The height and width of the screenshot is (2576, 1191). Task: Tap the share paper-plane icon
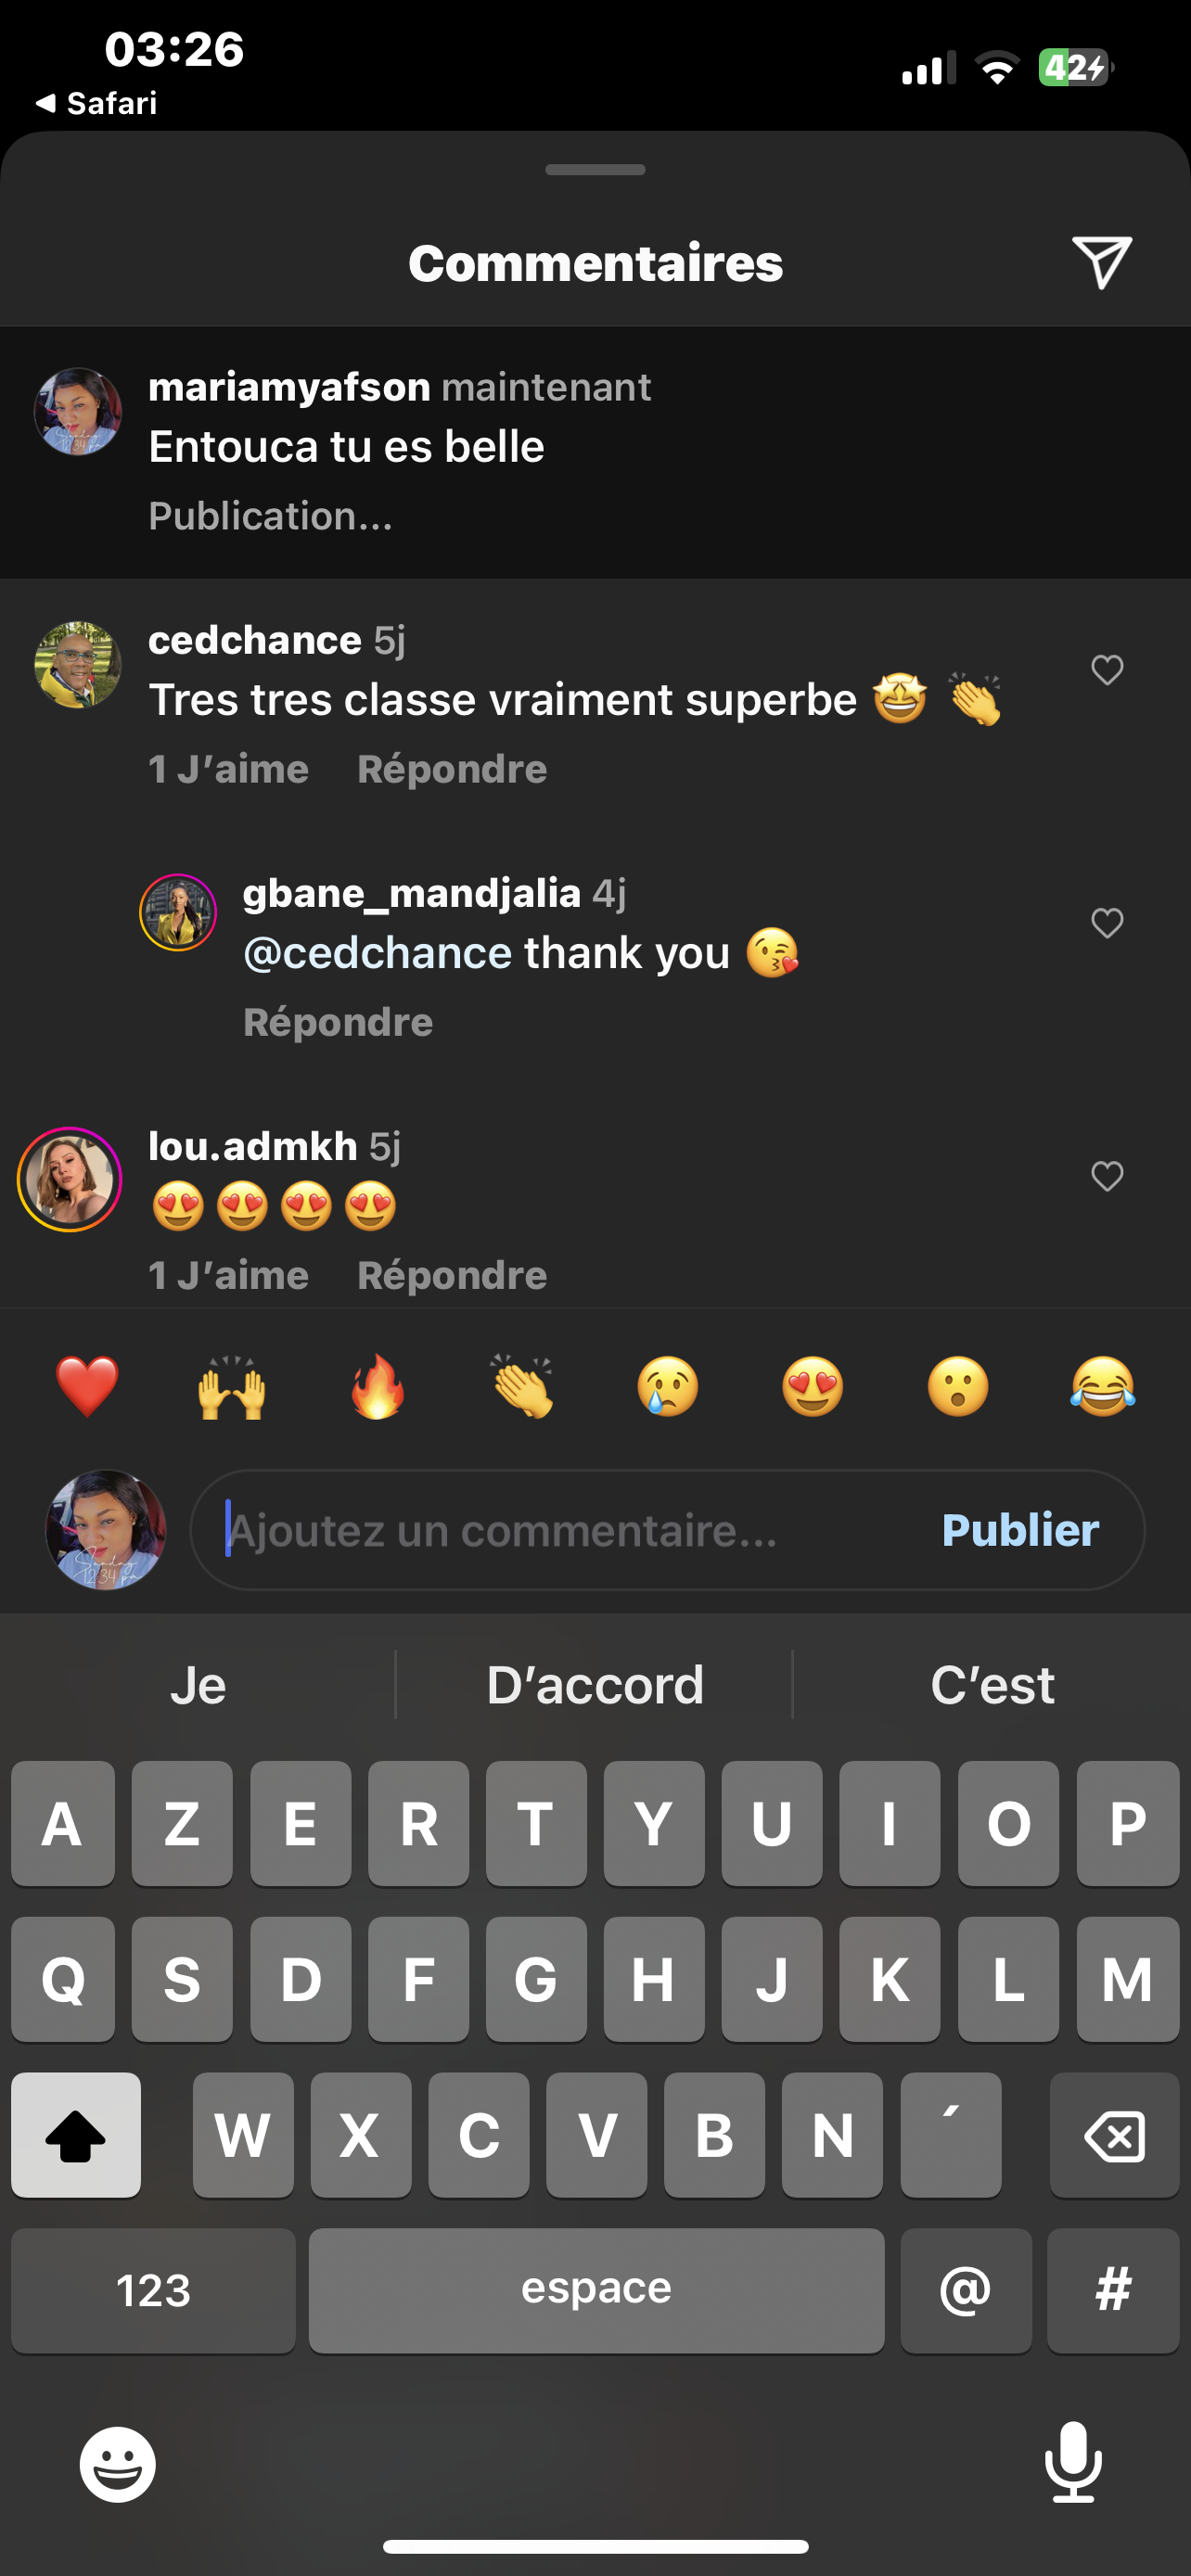point(1101,263)
